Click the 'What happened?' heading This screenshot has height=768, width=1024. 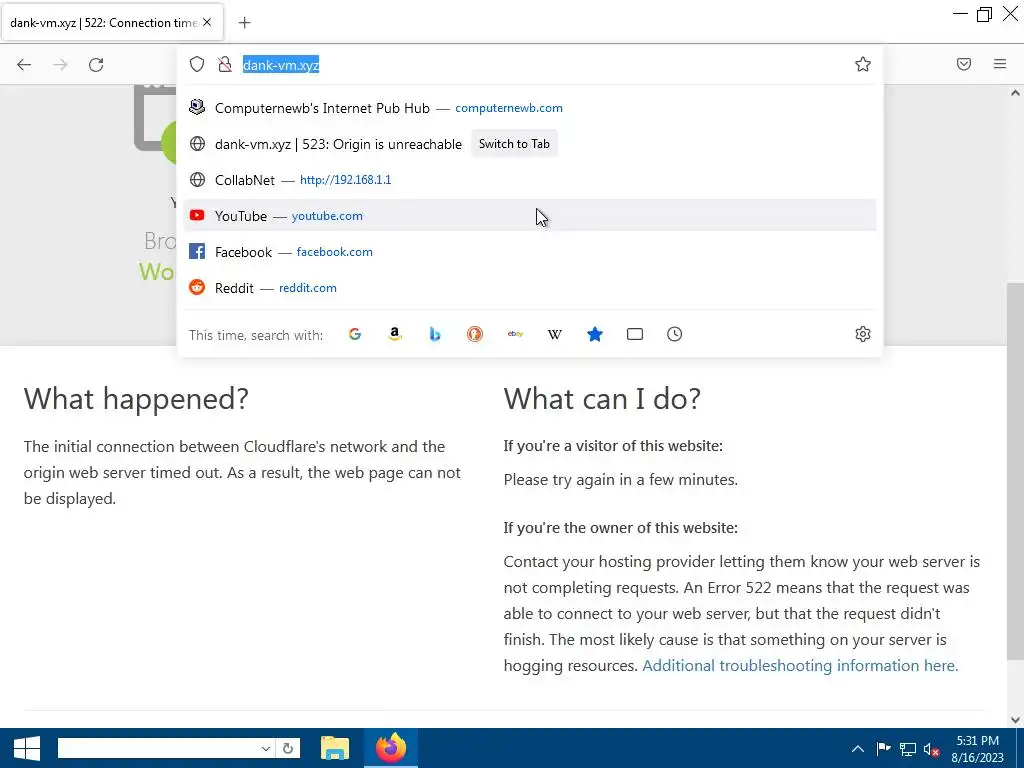pyautogui.click(x=136, y=399)
